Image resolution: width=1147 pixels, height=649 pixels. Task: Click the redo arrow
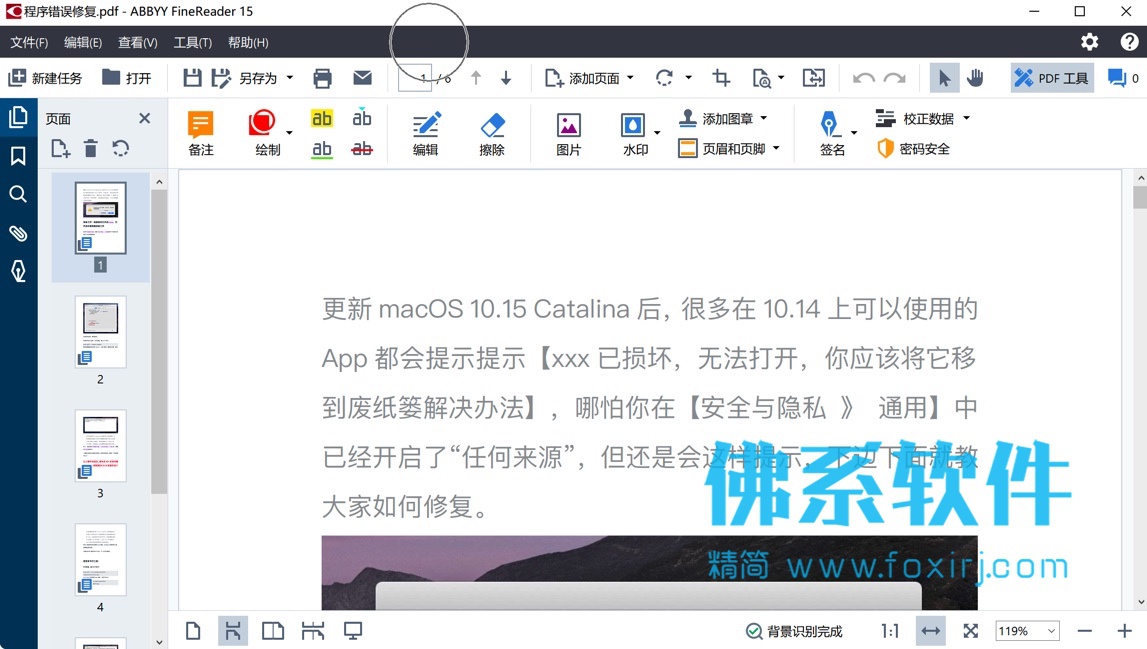click(895, 78)
